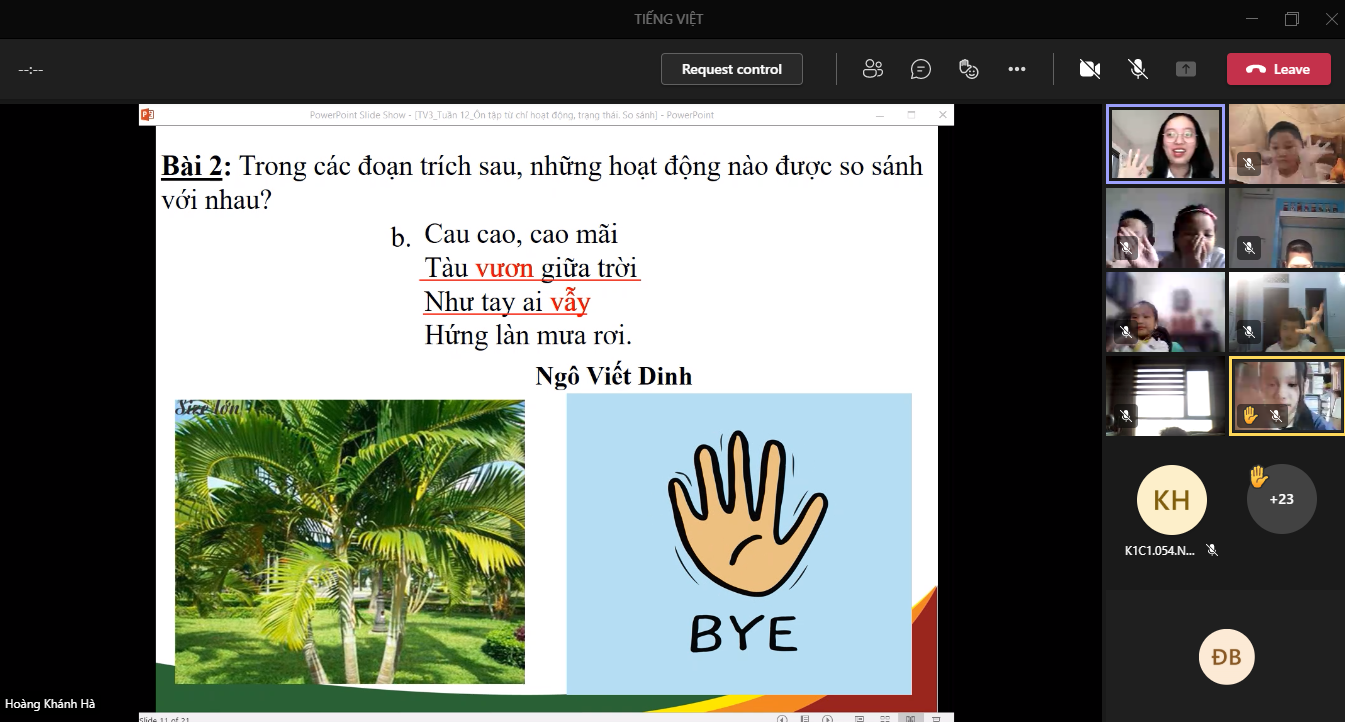Open the meeting chat panel
This screenshot has width=1345, height=722.
pos(920,69)
